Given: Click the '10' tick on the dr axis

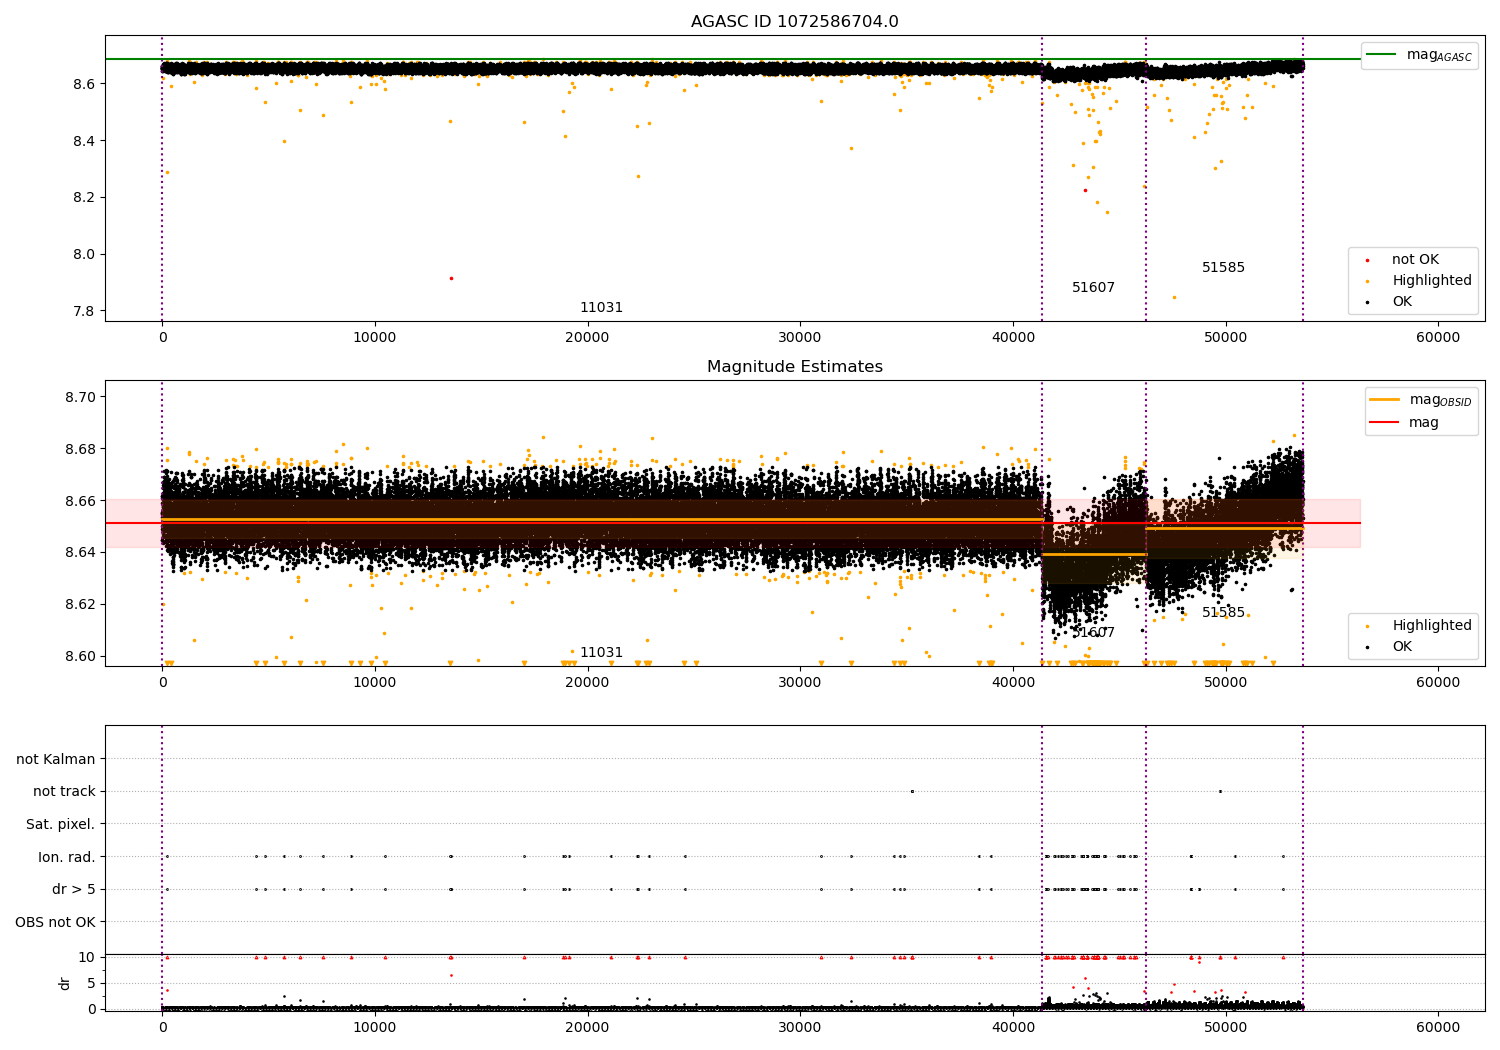Looking at the screenshot, I should coord(87,958).
